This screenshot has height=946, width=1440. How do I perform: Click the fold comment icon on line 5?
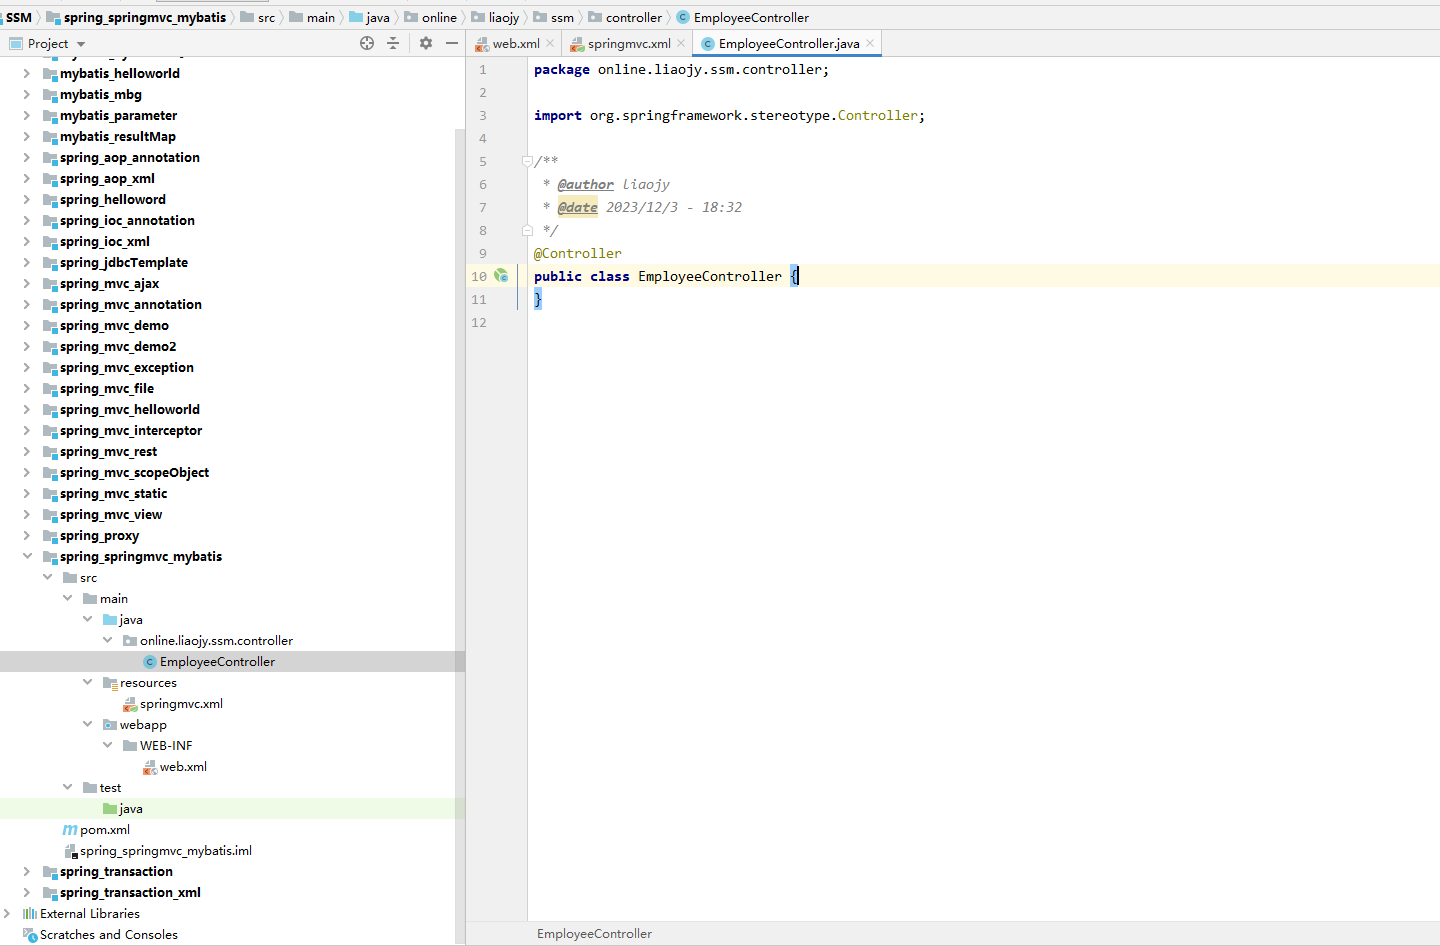pos(527,161)
